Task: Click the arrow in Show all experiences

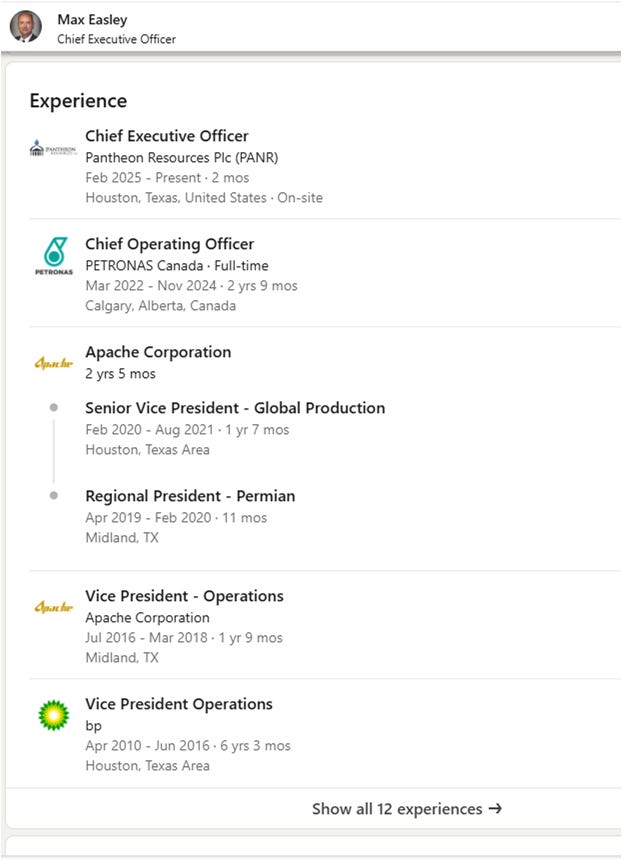Action: (493, 809)
